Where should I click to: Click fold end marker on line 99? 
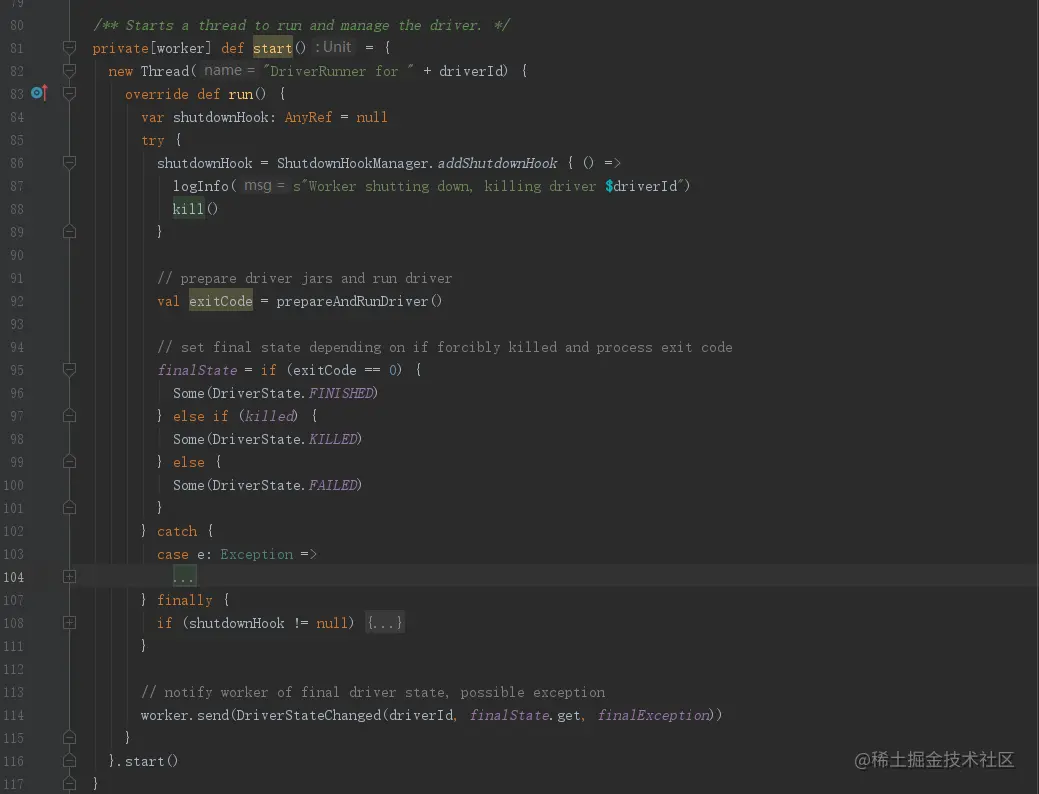point(69,461)
